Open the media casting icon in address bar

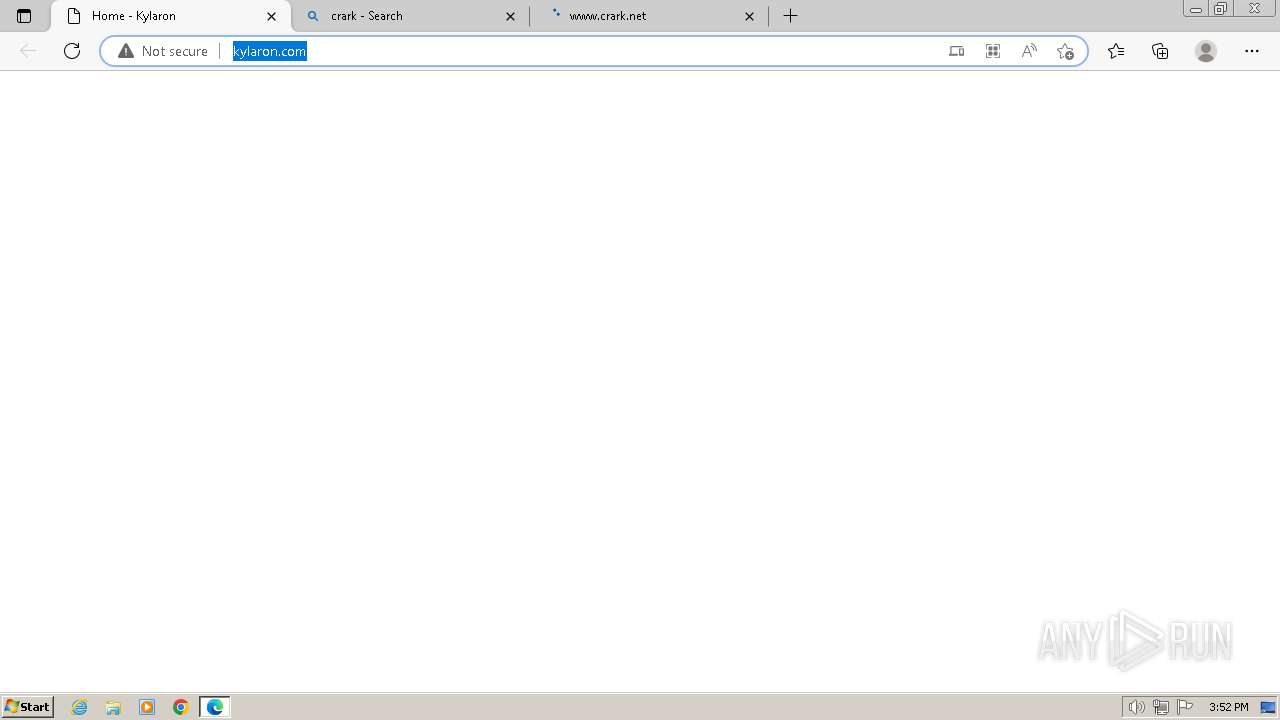pos(956,51)
